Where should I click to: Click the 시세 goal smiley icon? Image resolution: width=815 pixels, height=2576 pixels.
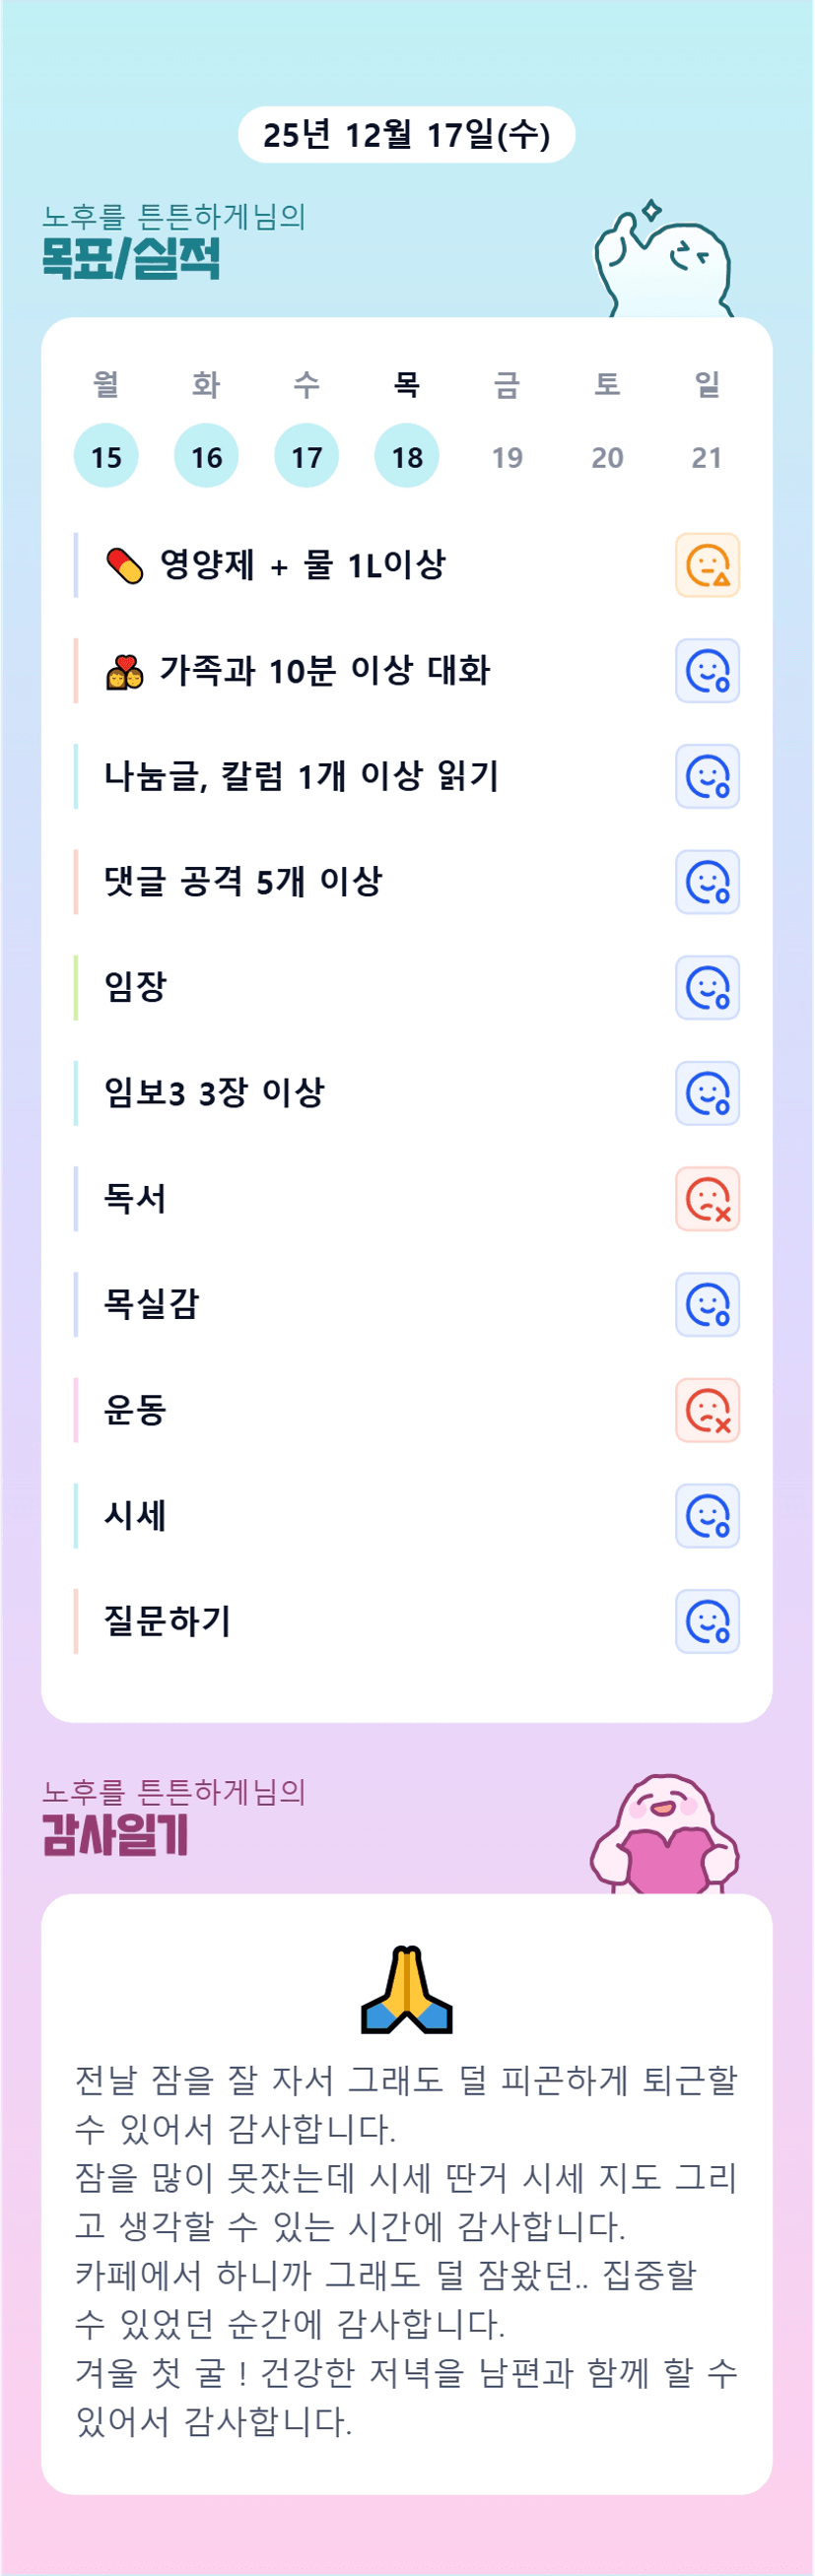pyautogui.click(x=707, y=1516)
